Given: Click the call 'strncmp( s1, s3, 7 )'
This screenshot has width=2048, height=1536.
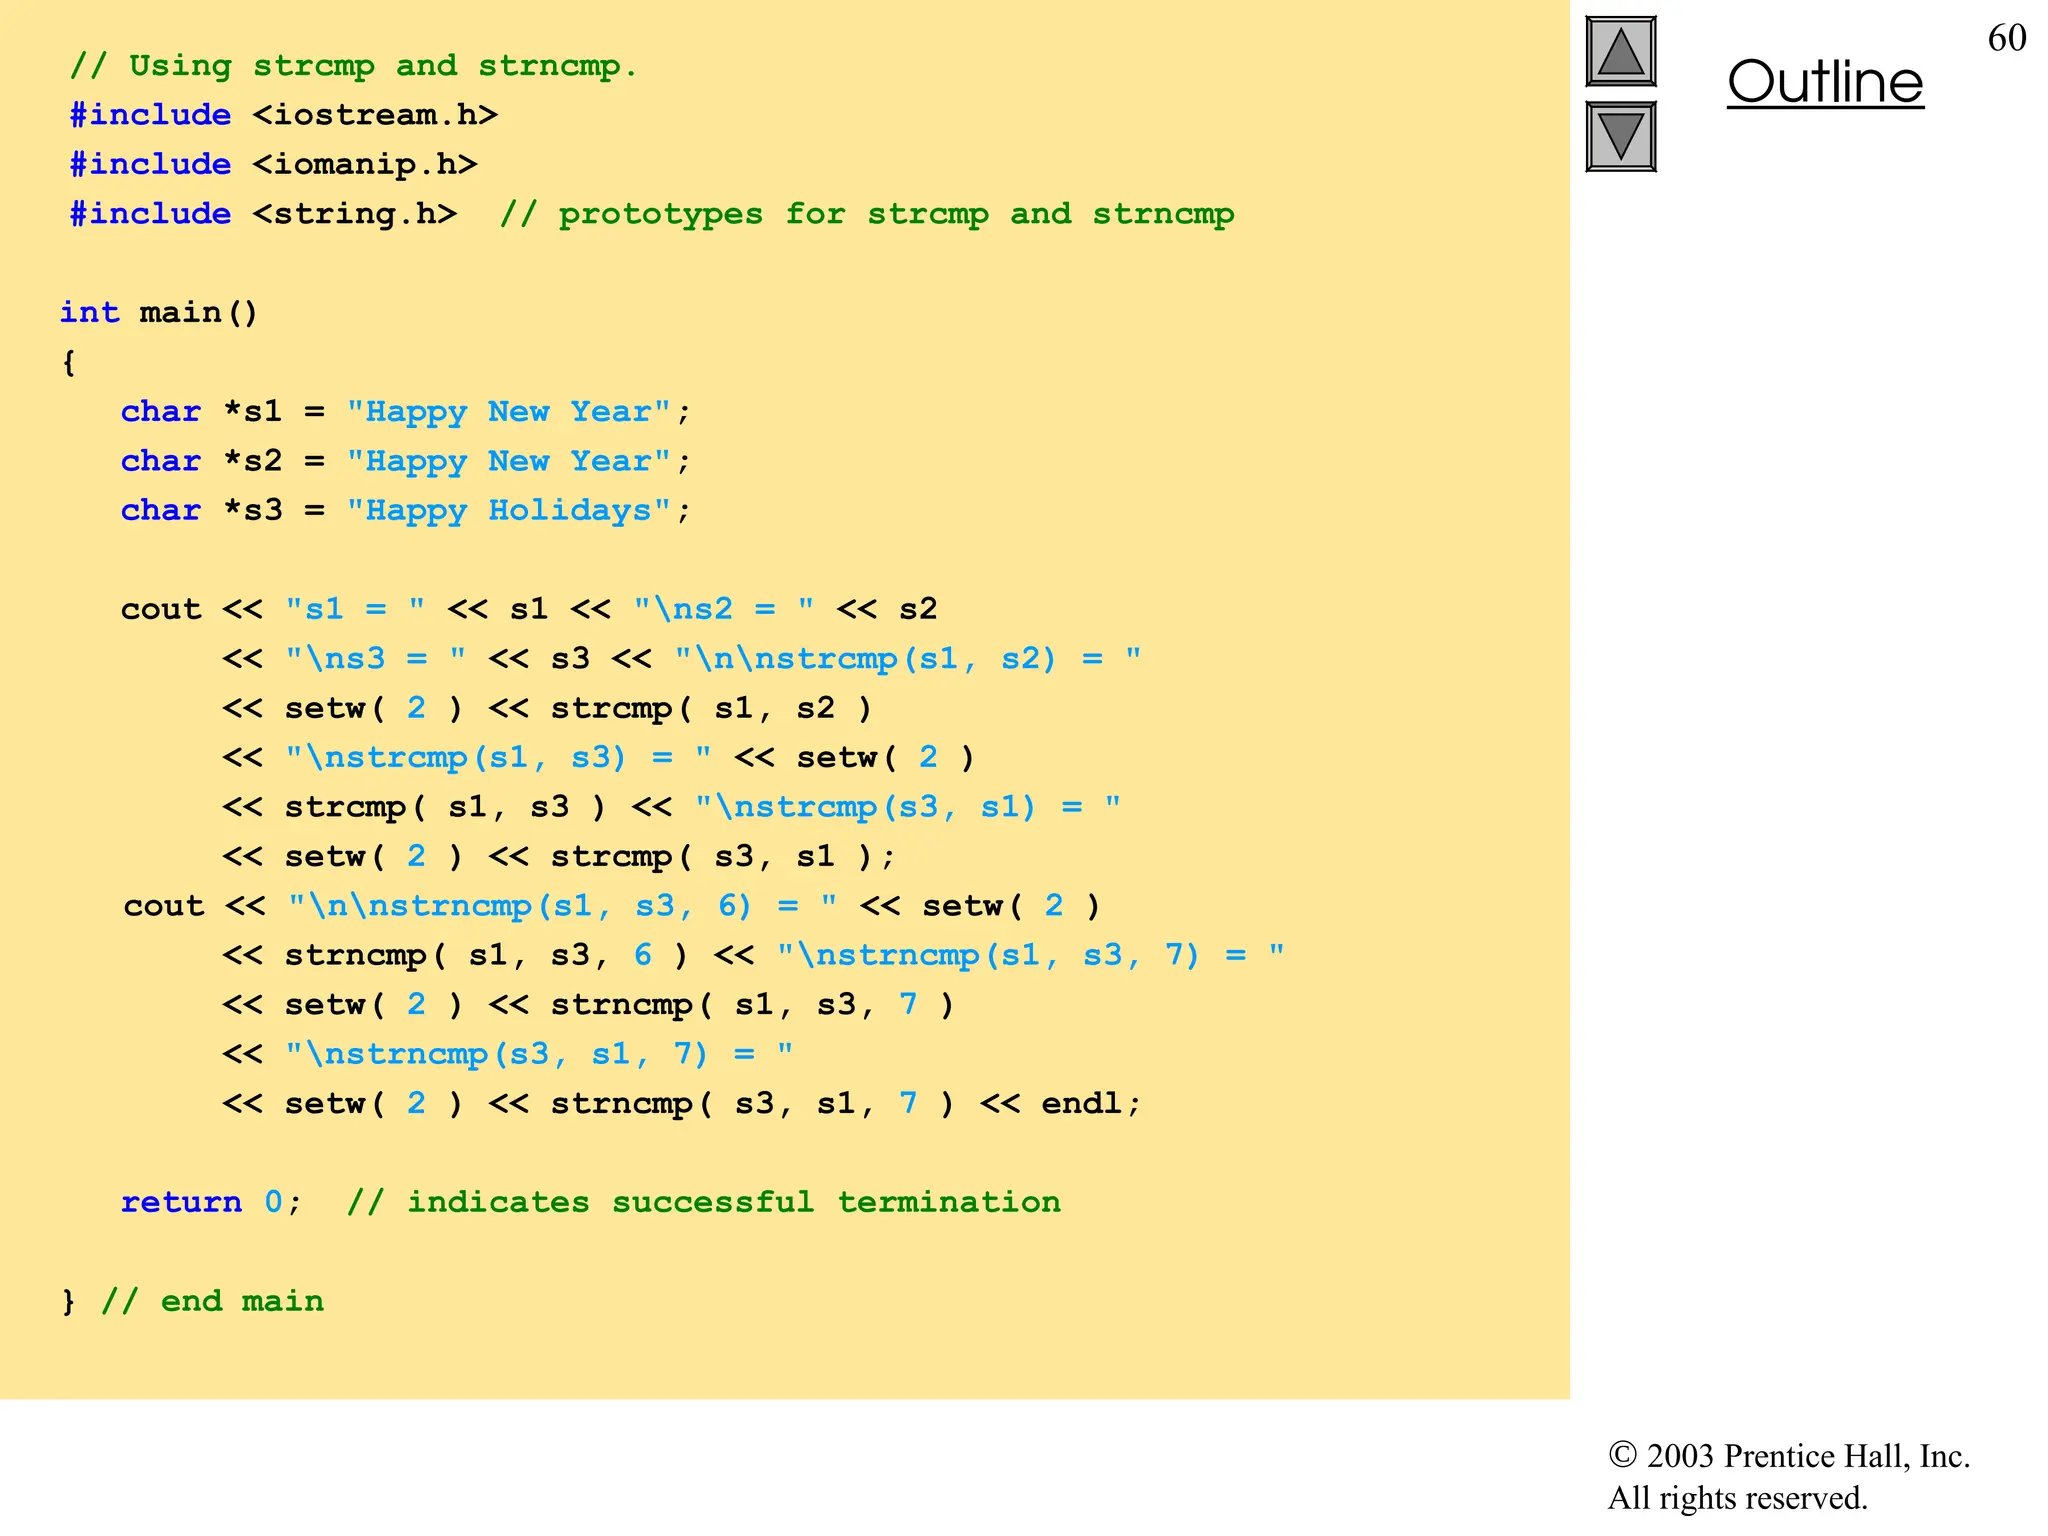Looking at the screenshot, I should tap(753, 1004).
